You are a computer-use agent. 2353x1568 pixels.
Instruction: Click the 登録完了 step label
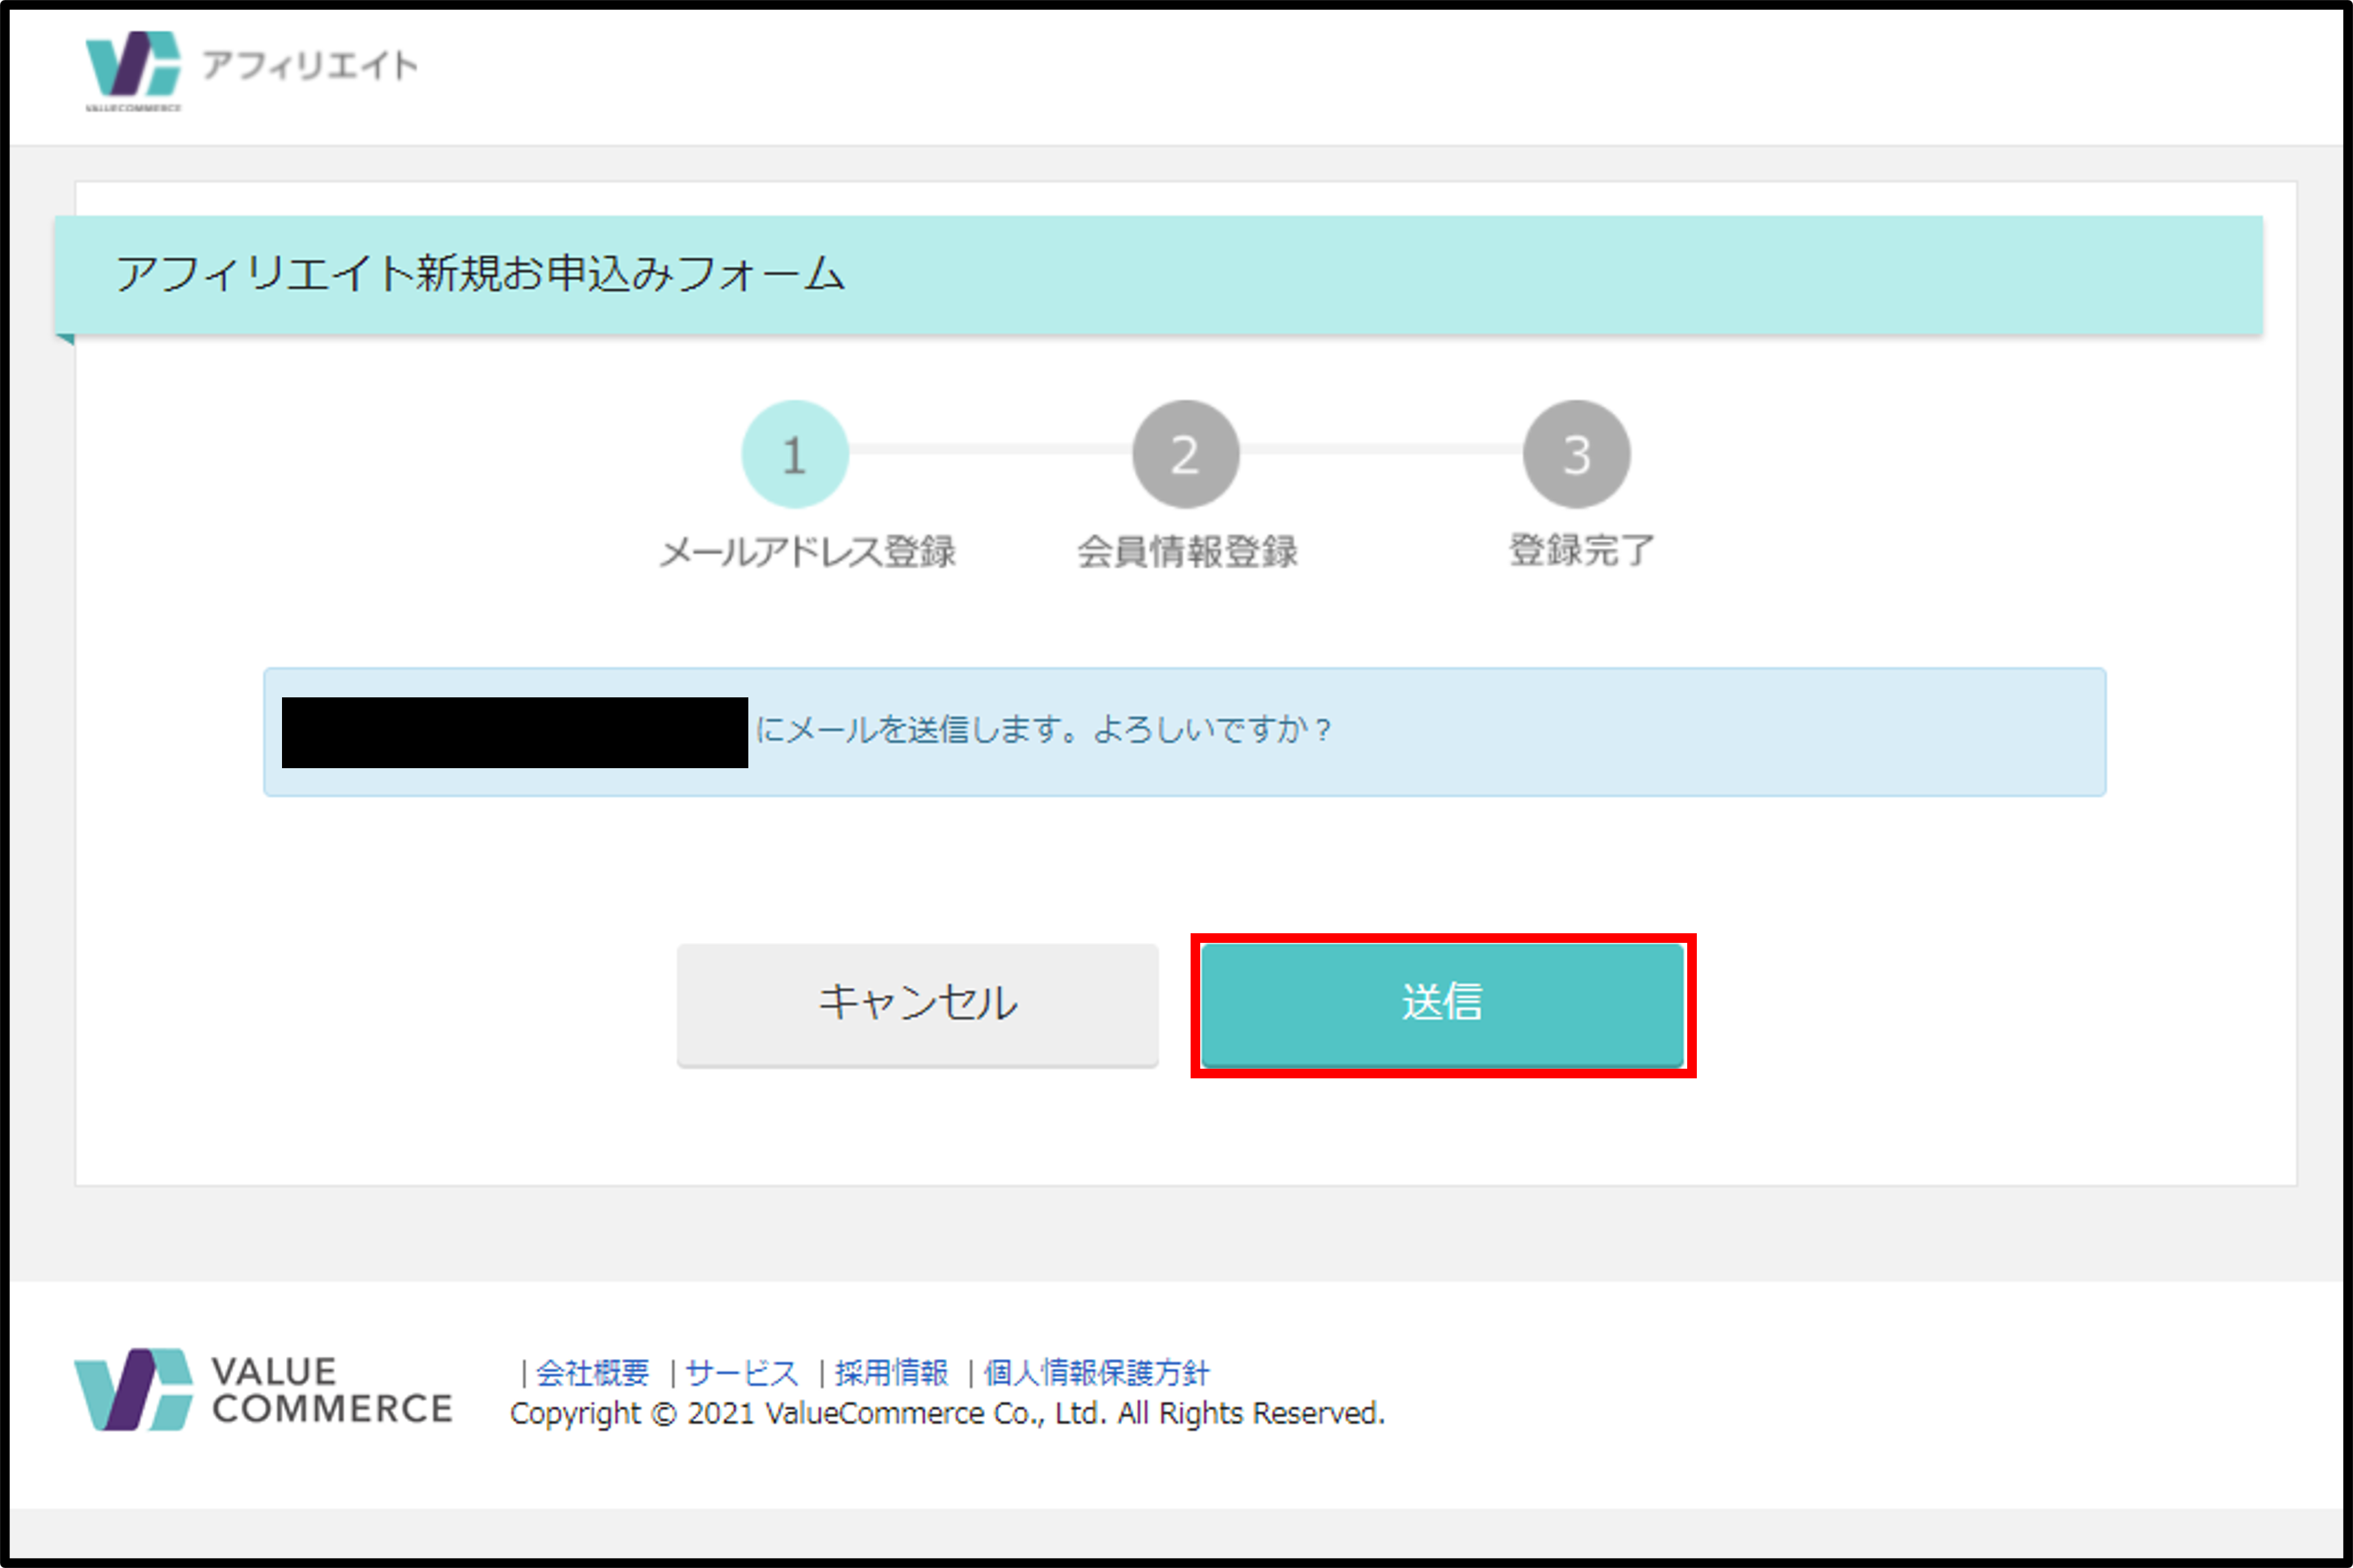coord(1581,549)
